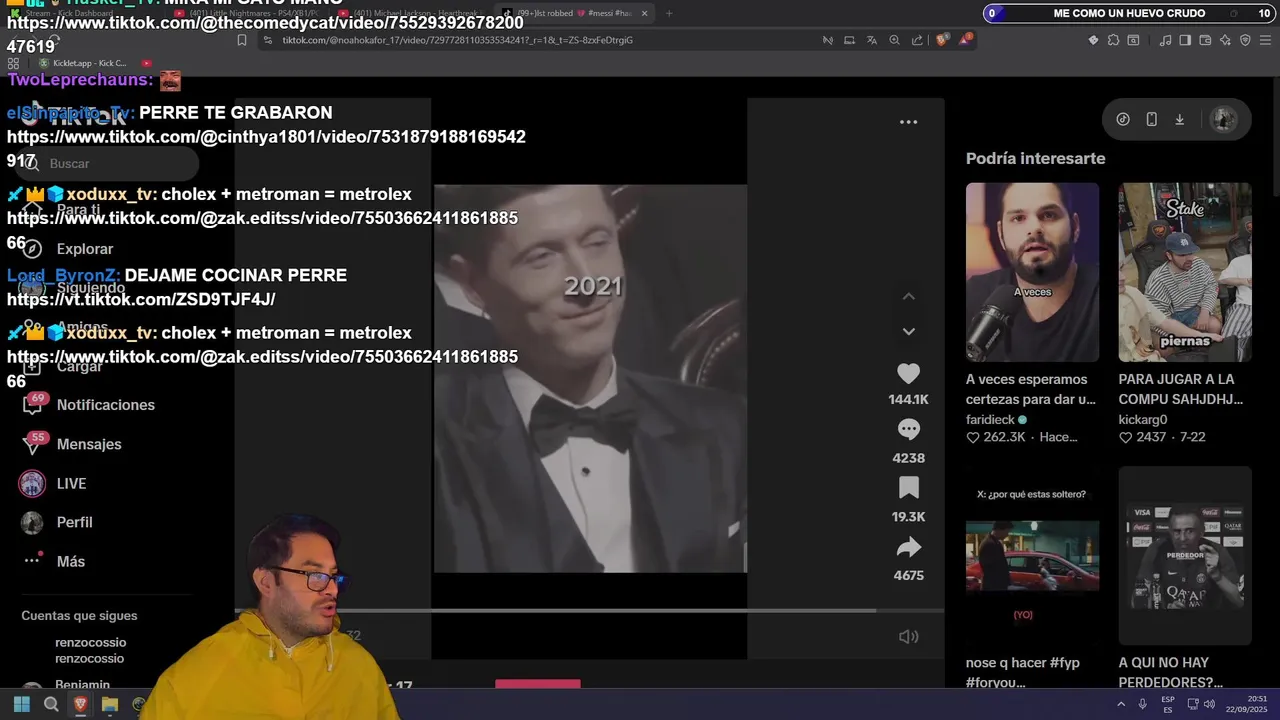
Task: Toggle browser sidebar panel icon
Action: tap(1185, 40)
